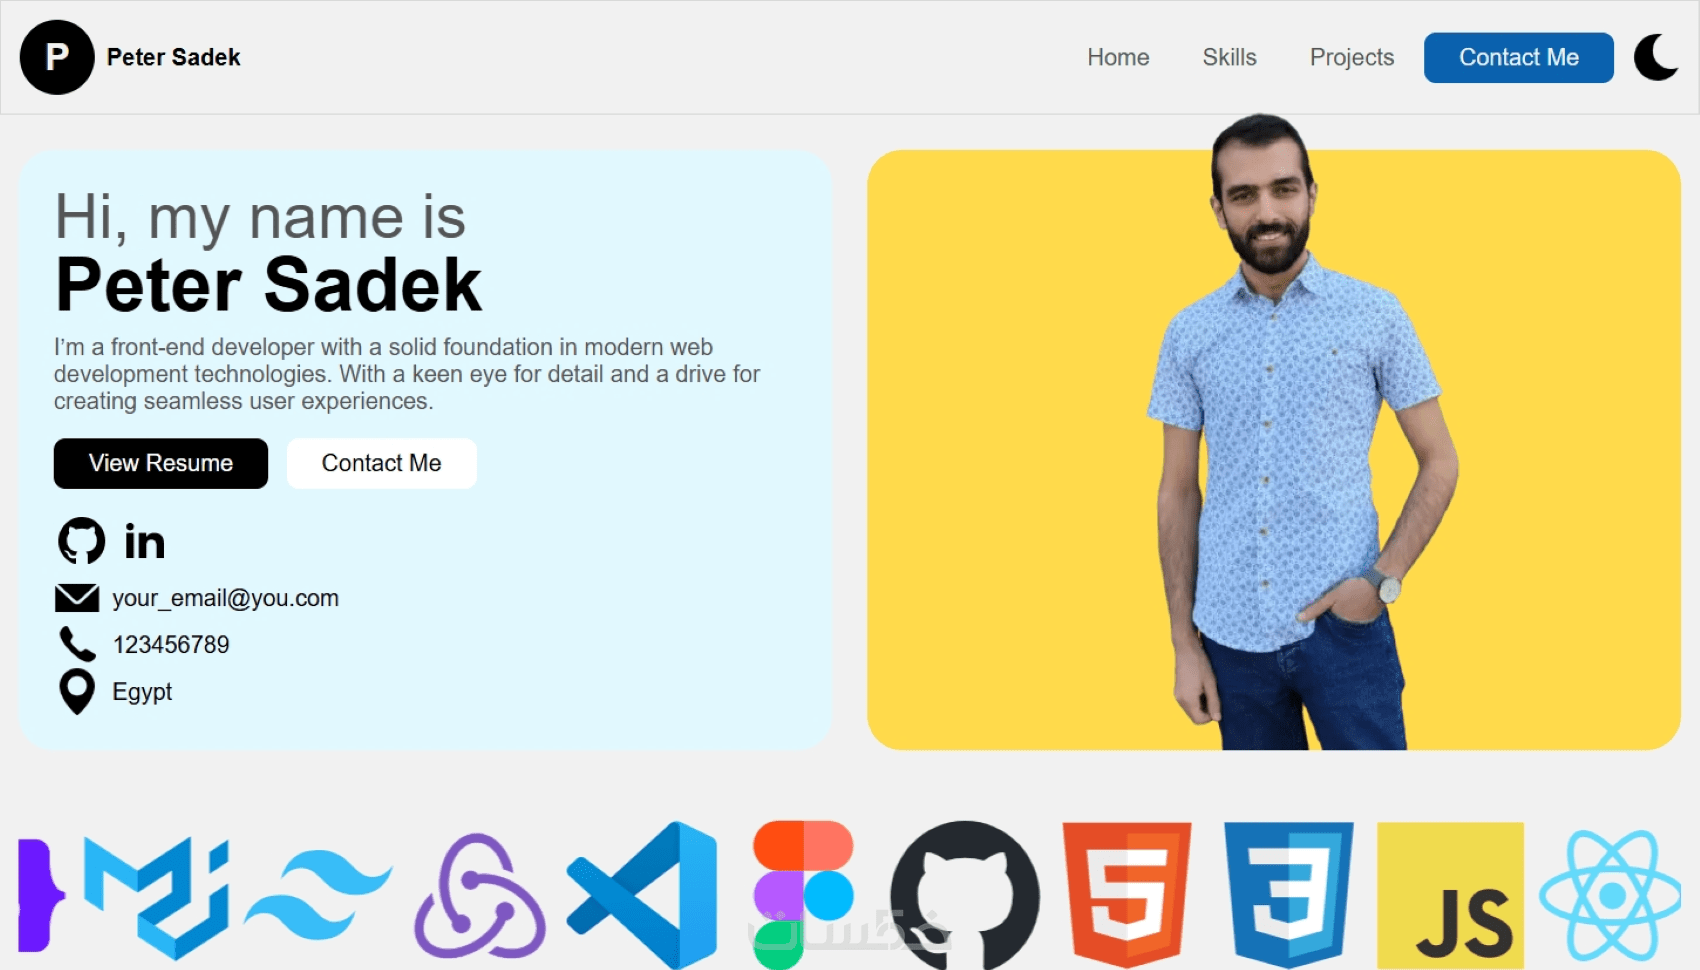Viewport: 1700px width, 970px height.
Task: Click the Peter Sadek header brand name
Action: pos(174,57)
